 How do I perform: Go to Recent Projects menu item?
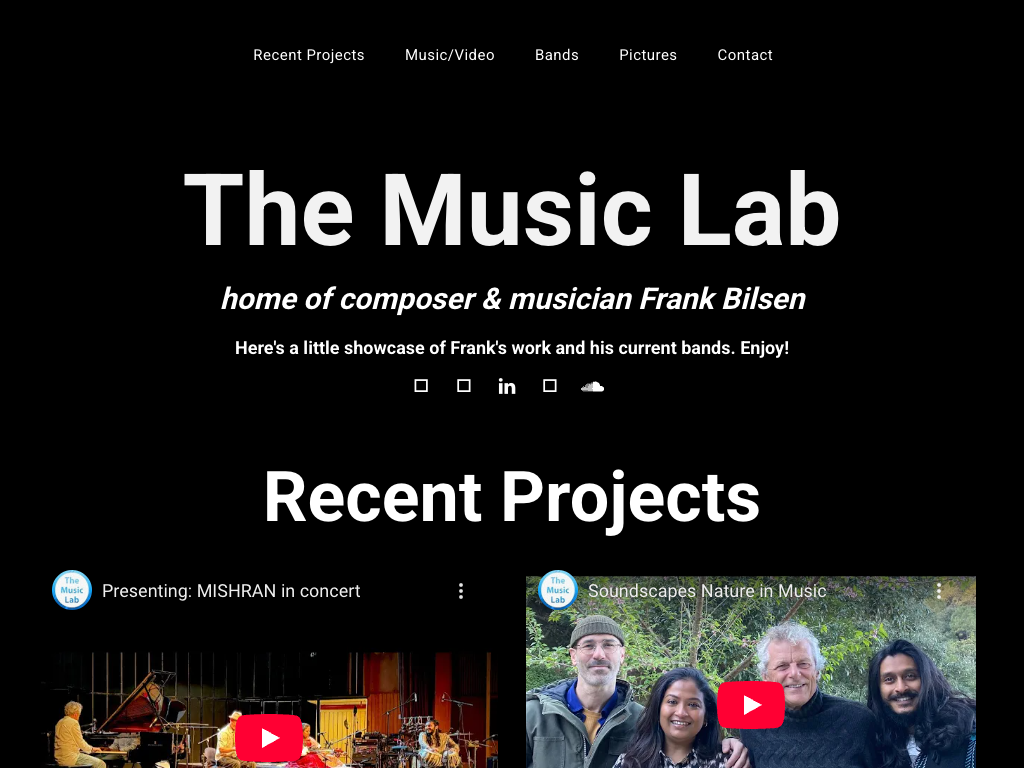click(x=309, y=55)
